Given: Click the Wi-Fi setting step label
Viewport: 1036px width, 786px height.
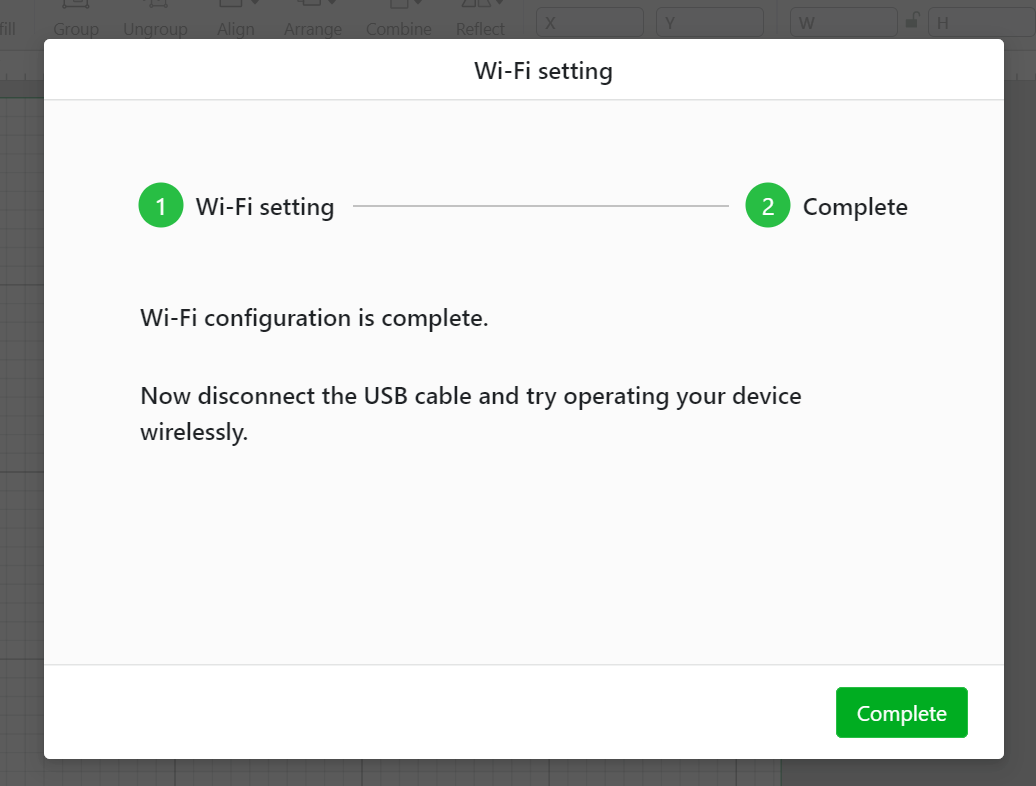Looking at the screenshot, I should [265, 207].
